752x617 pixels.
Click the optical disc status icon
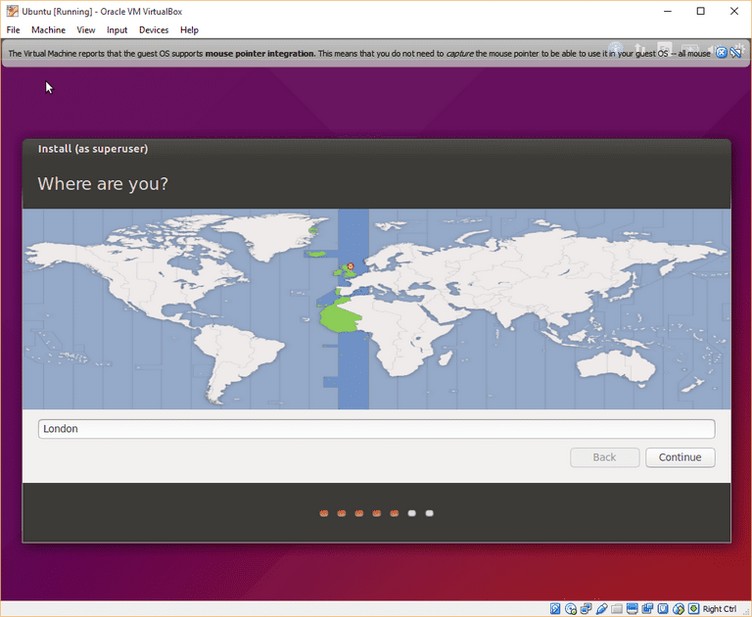click(571, 609)
